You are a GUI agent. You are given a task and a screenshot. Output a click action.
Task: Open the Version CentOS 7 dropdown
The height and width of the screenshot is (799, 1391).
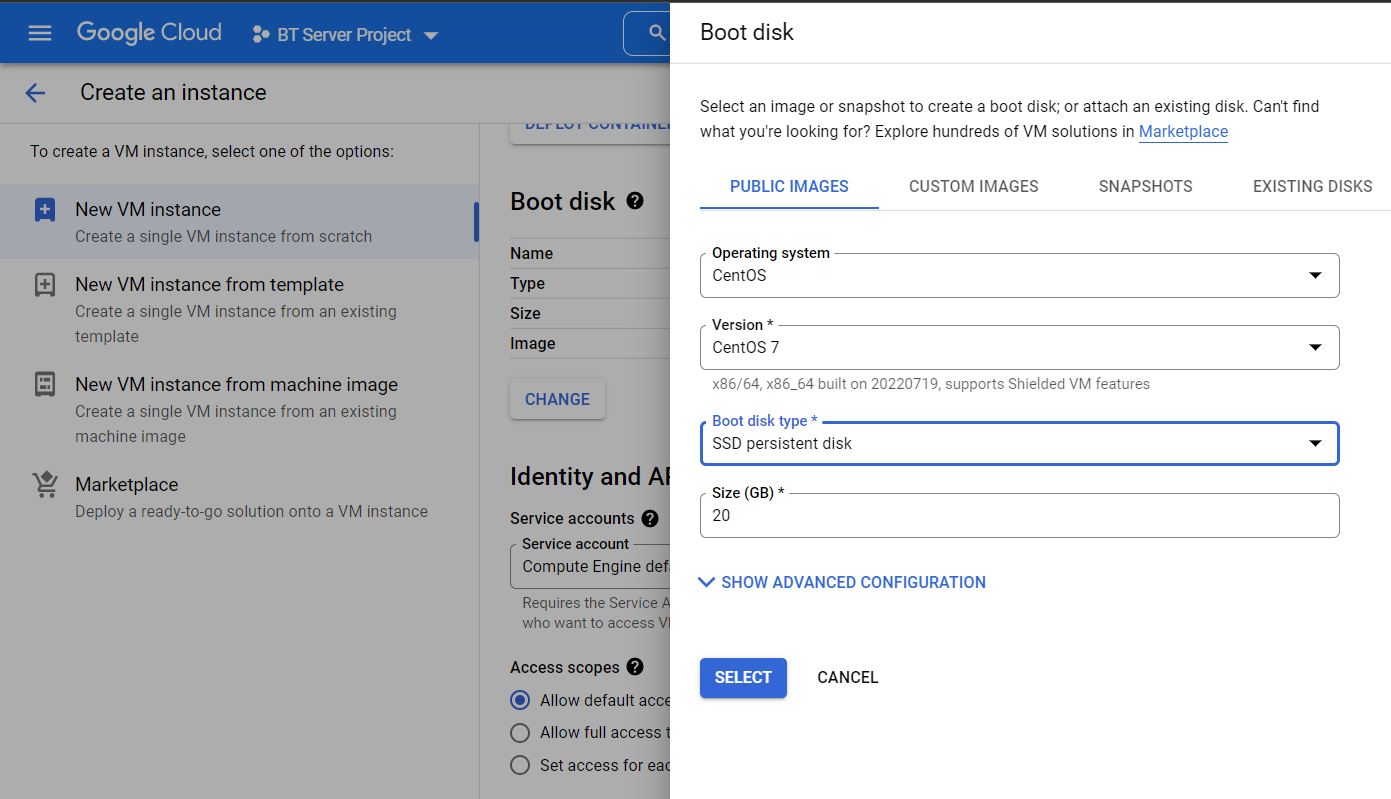point(1019,347)
